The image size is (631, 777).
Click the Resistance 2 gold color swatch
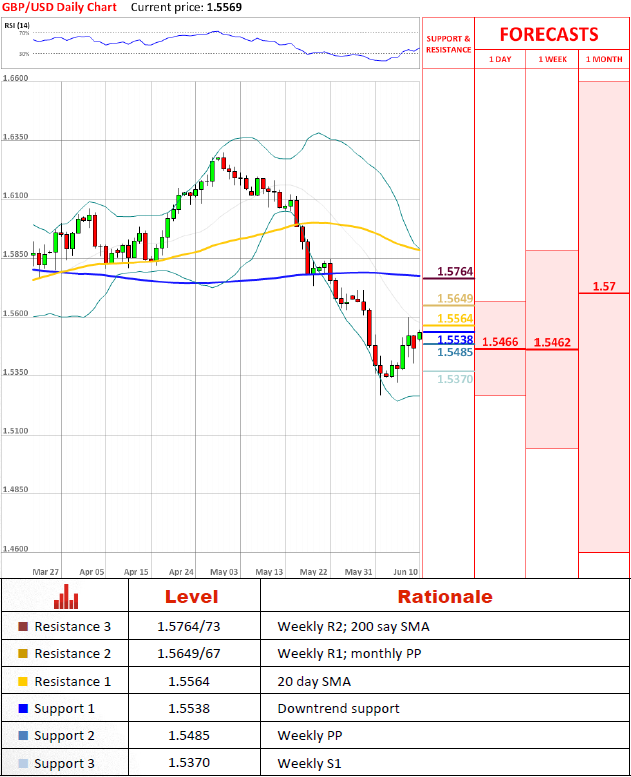23,654
